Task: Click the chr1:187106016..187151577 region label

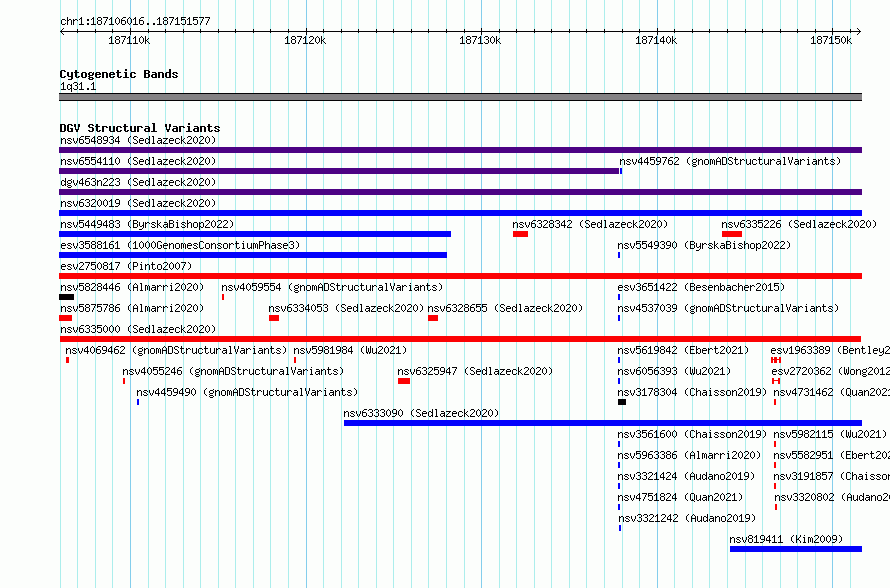Action: click(x=135, y=21)
